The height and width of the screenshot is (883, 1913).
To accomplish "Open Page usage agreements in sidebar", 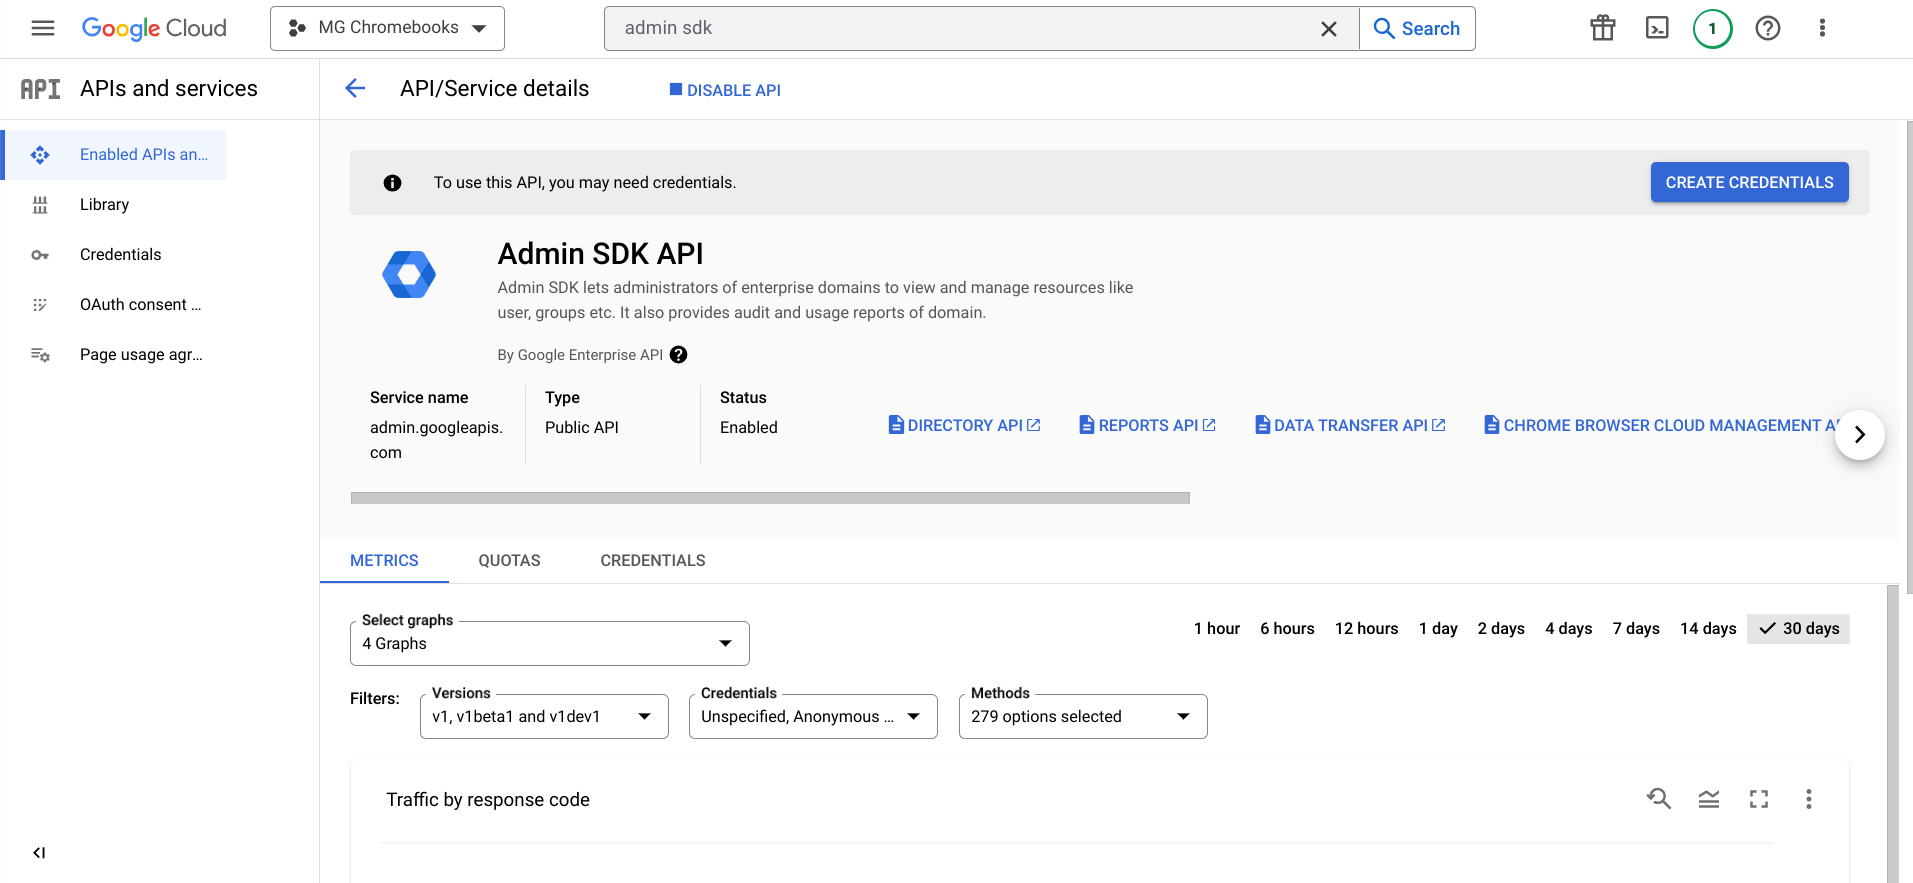I will coord(141,355).
